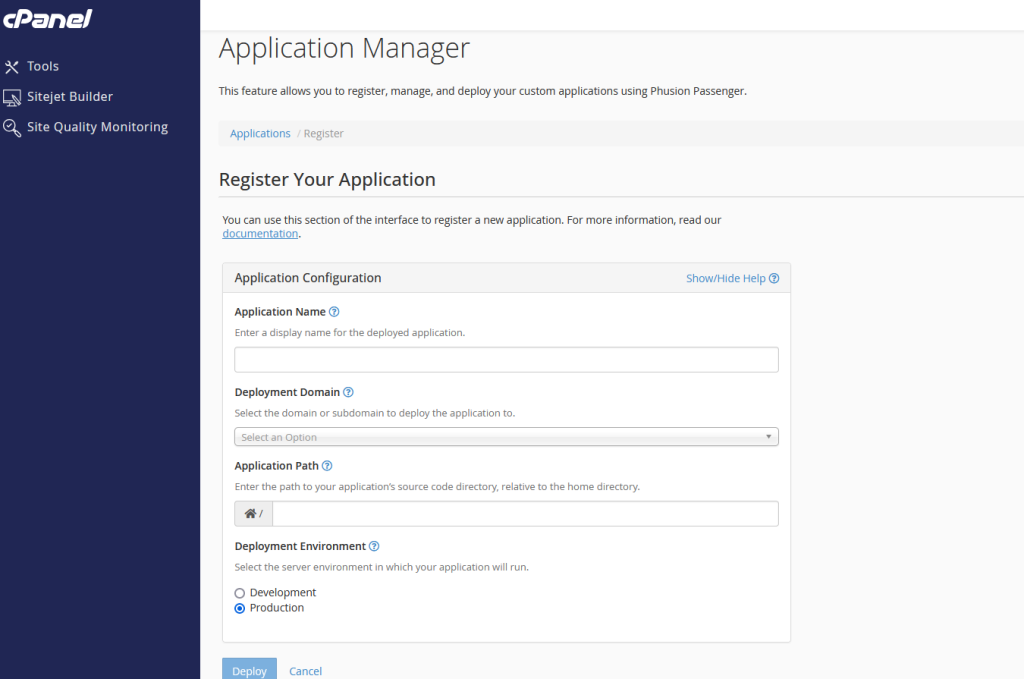Click the Deploy button

click(x=249, y=670)
